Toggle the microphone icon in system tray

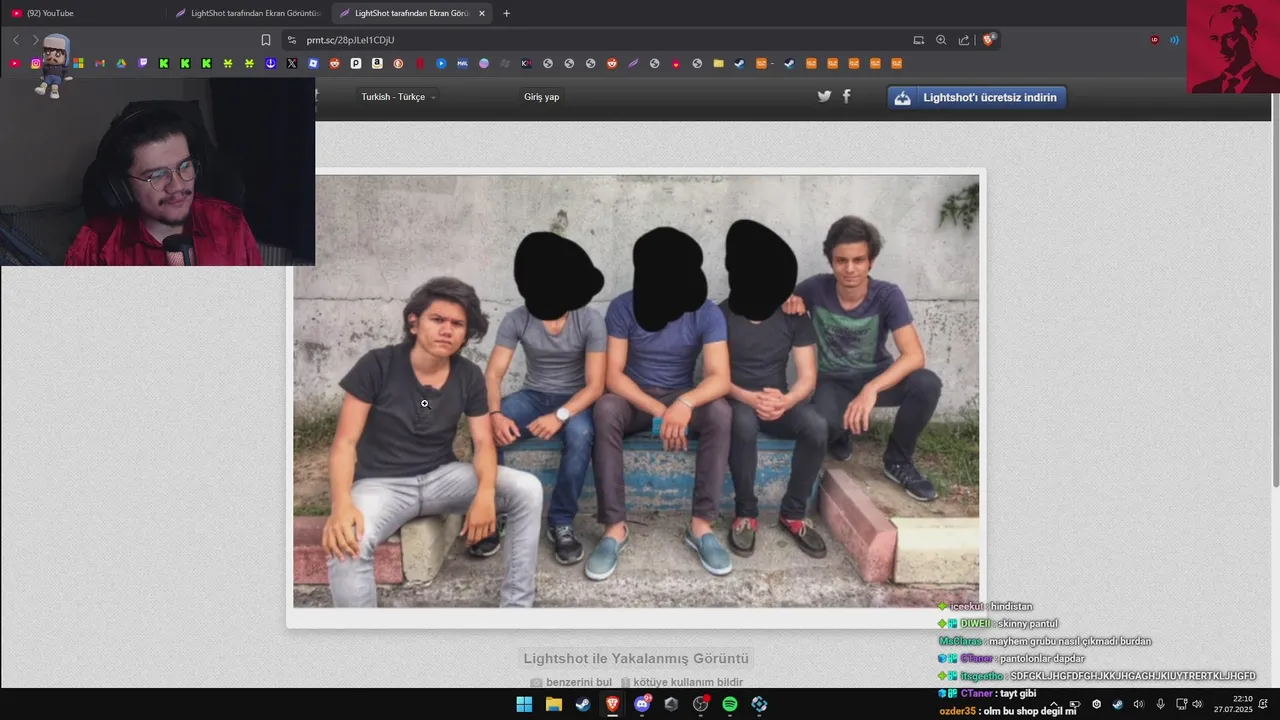[1160, 704]
